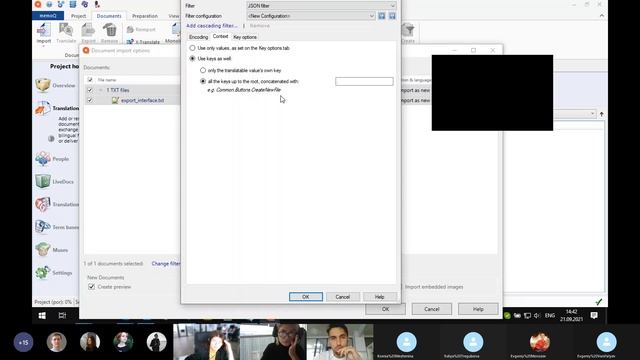This screenshot has height=360, width=640.
Task: Open the Filter dropdown showing JSON filter
Action: tap(321, 6)
